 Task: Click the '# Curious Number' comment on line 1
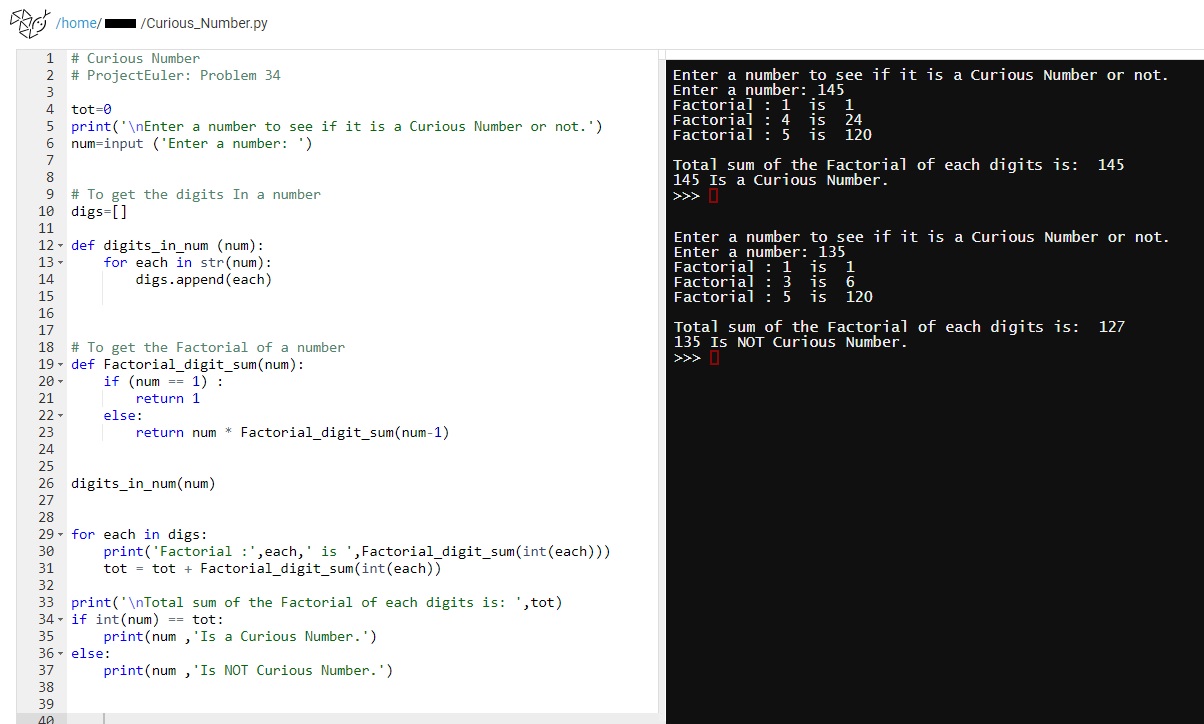pyautogui.click(x=135, y=58)
